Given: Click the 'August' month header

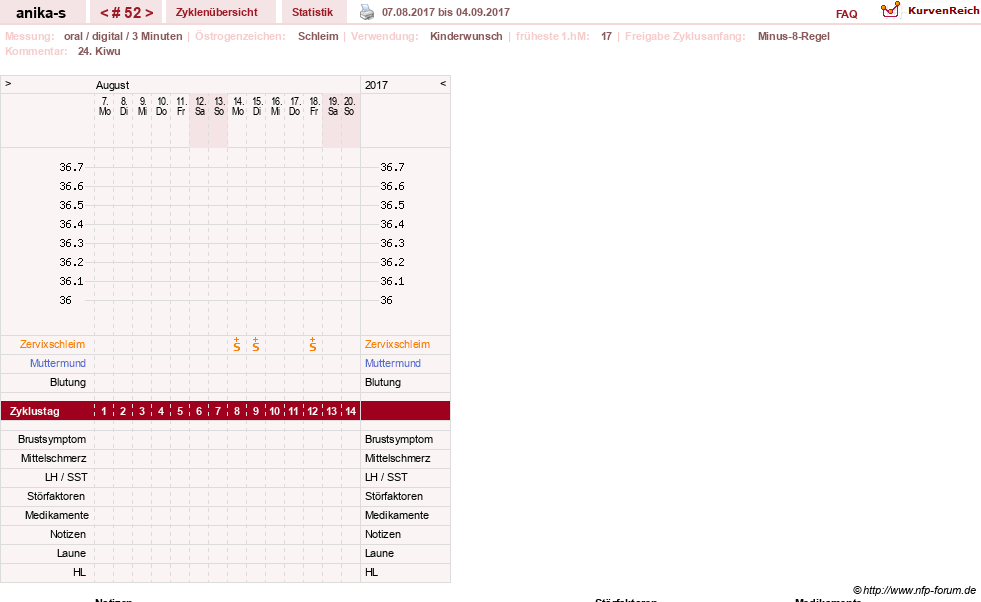Looking at the screenshot, I should 113,85.
